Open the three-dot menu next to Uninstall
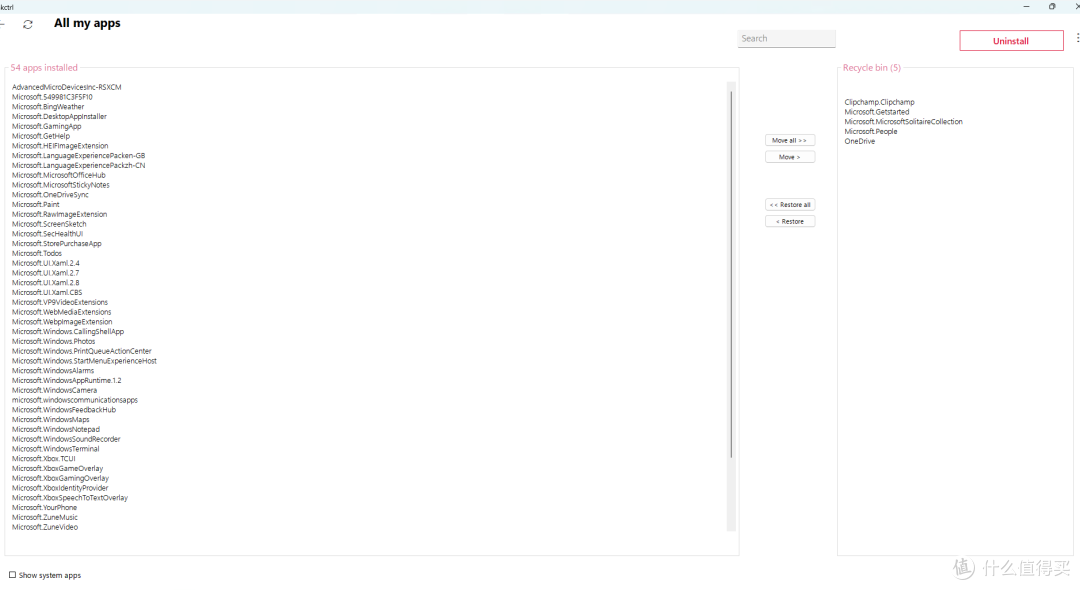 click(x=1077, y=38)
